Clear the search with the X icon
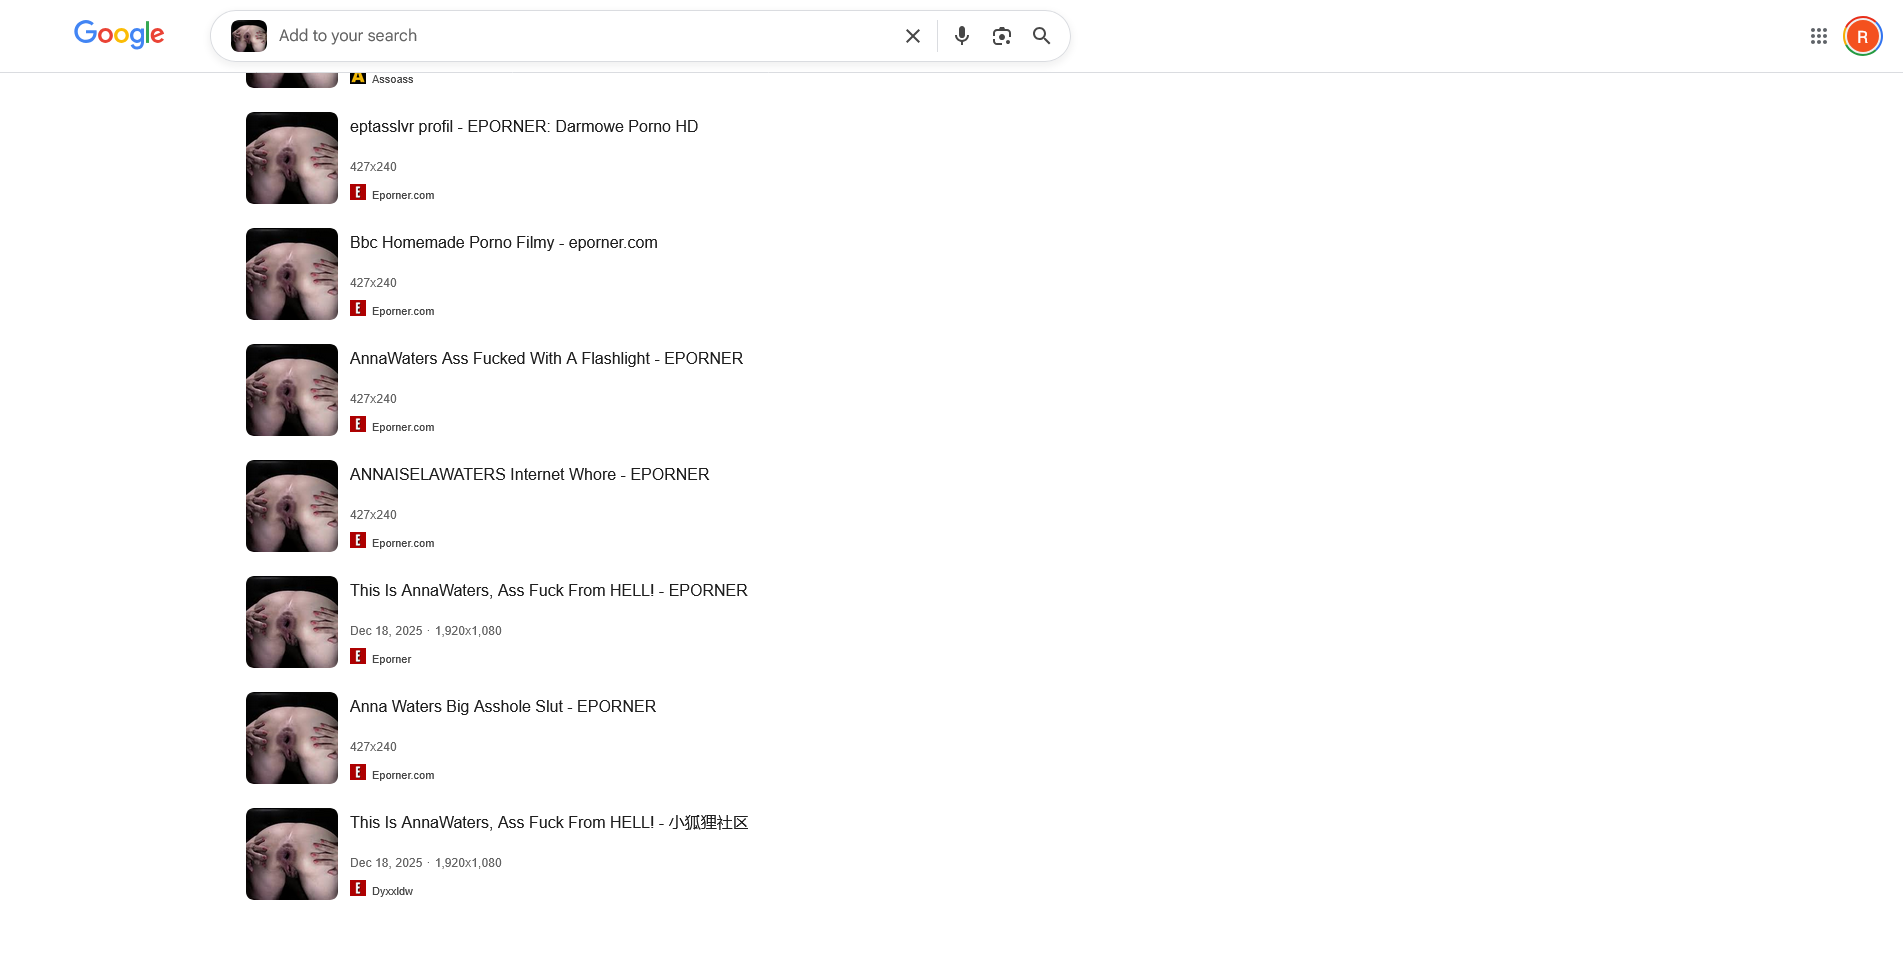The width and height of the screenshot is (1903, 969). [x=912, y=36]
